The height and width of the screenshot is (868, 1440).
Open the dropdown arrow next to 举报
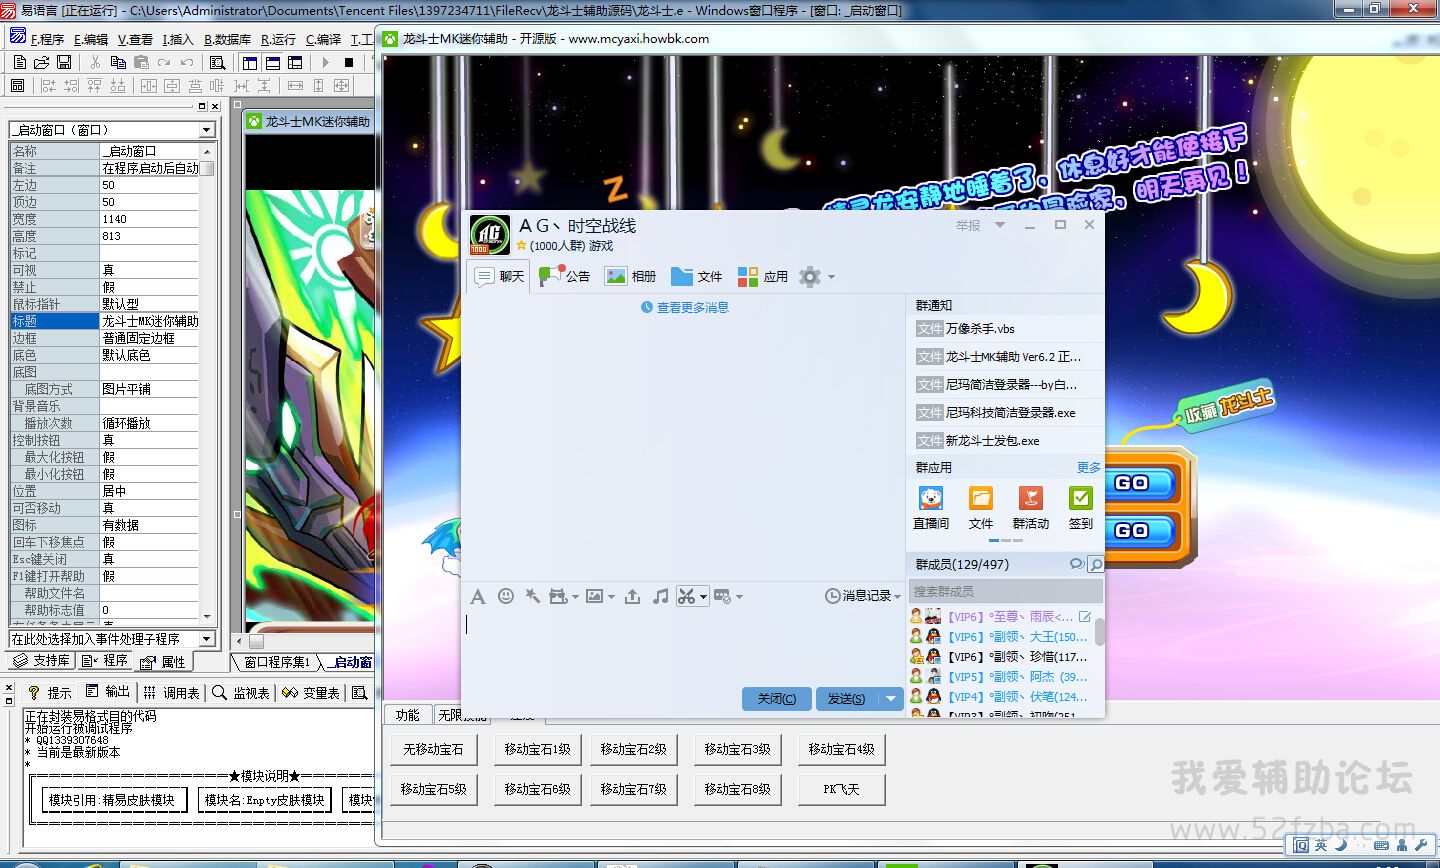999,225
